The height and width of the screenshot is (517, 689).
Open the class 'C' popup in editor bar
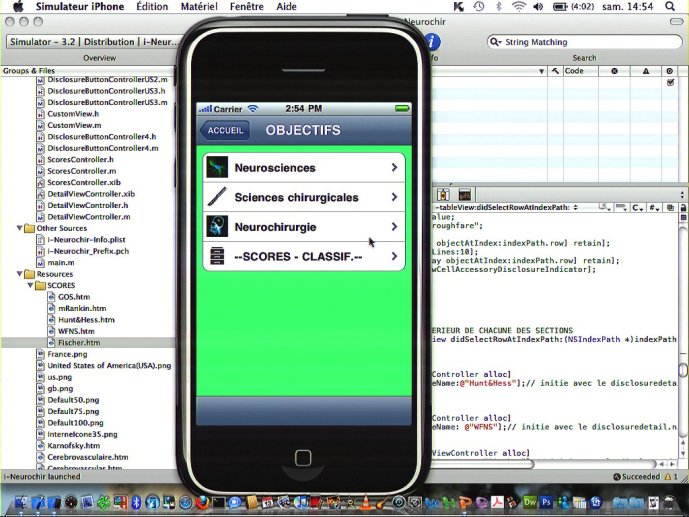point(638,207)
